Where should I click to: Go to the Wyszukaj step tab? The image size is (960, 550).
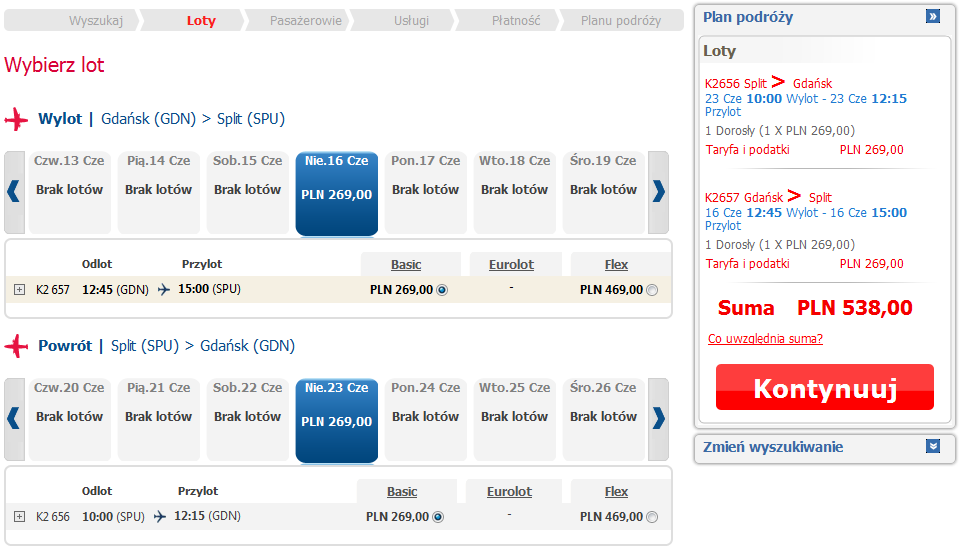click(x=97, y=21)
